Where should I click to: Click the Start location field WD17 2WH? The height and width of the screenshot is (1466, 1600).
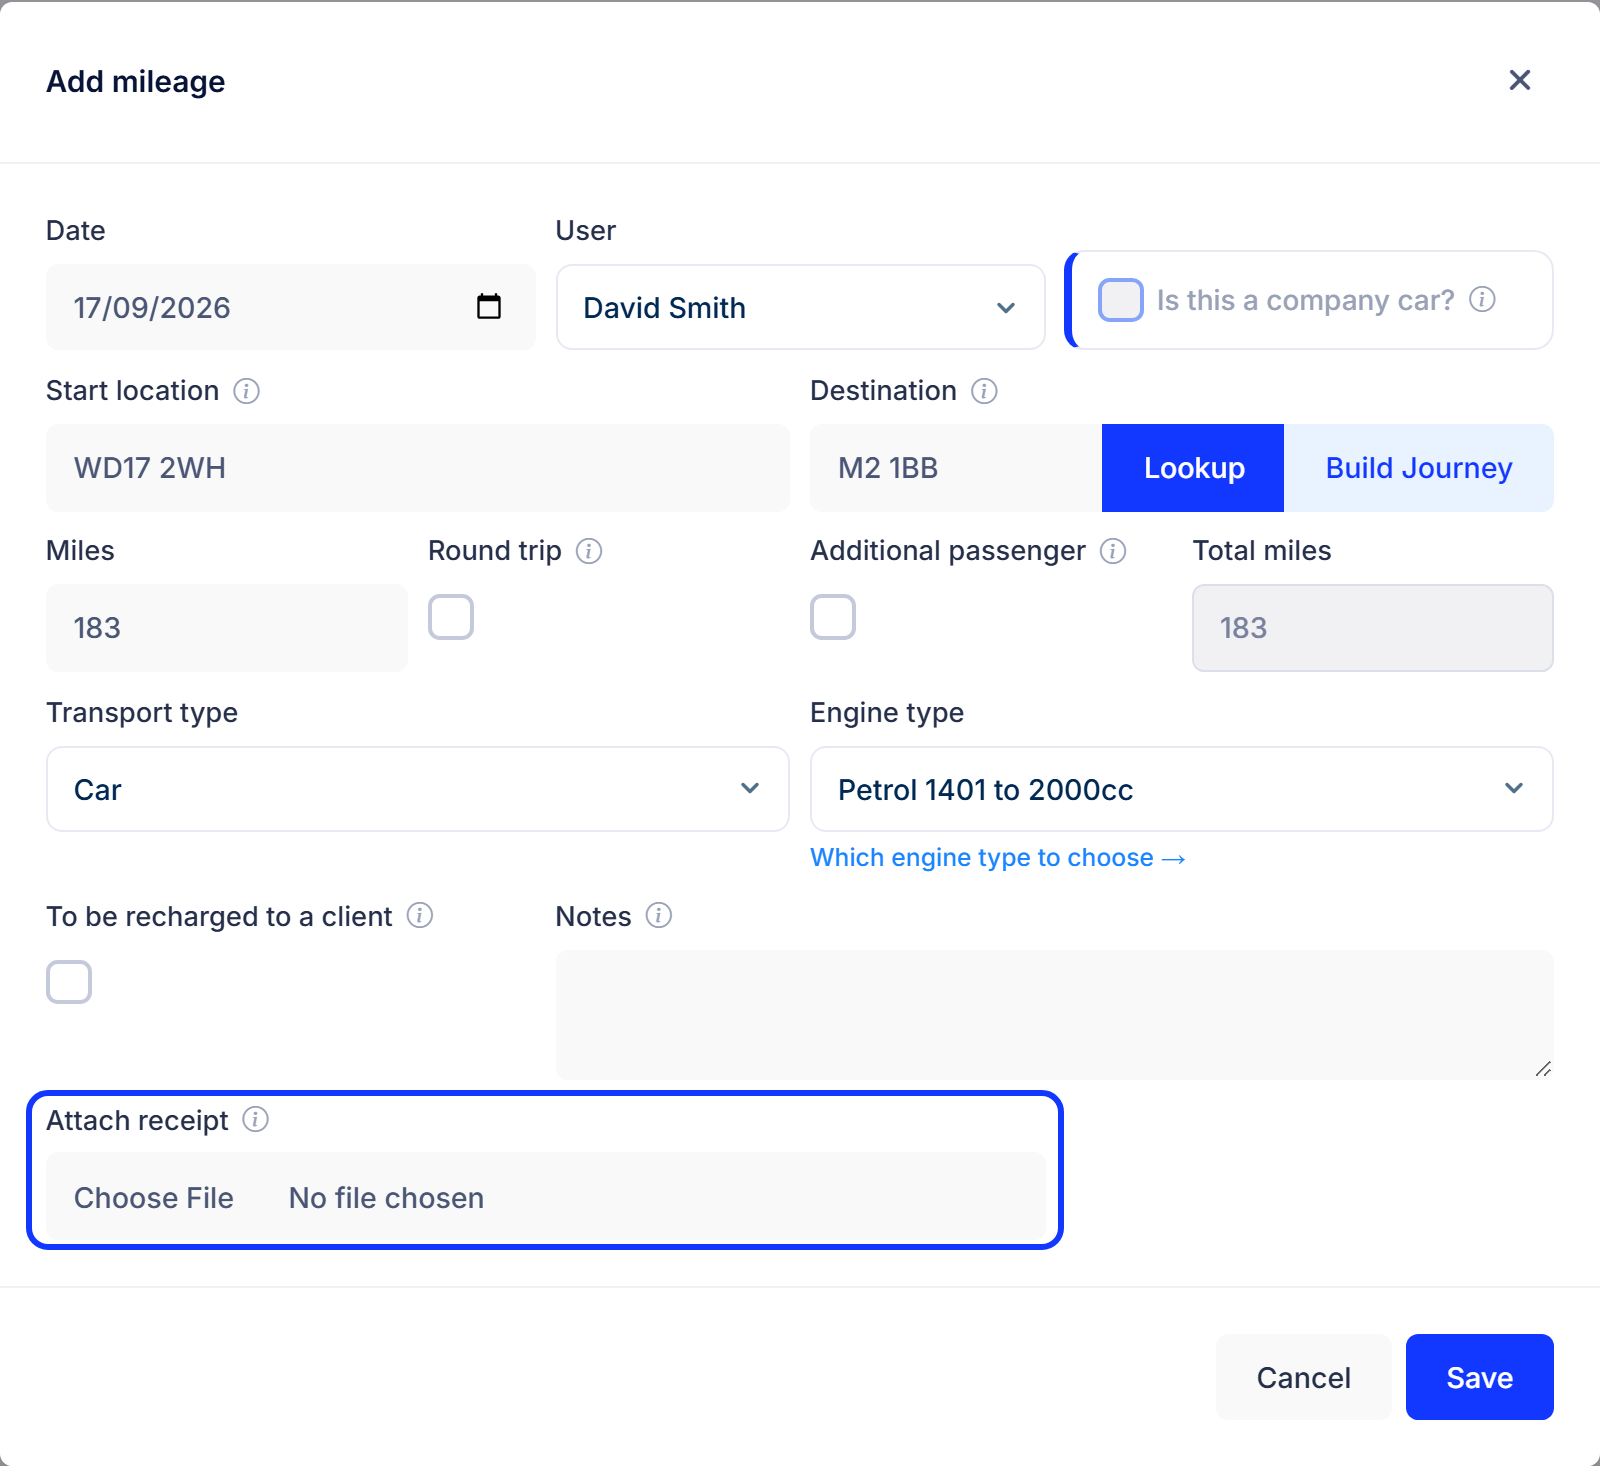click(x=418, y=468)
